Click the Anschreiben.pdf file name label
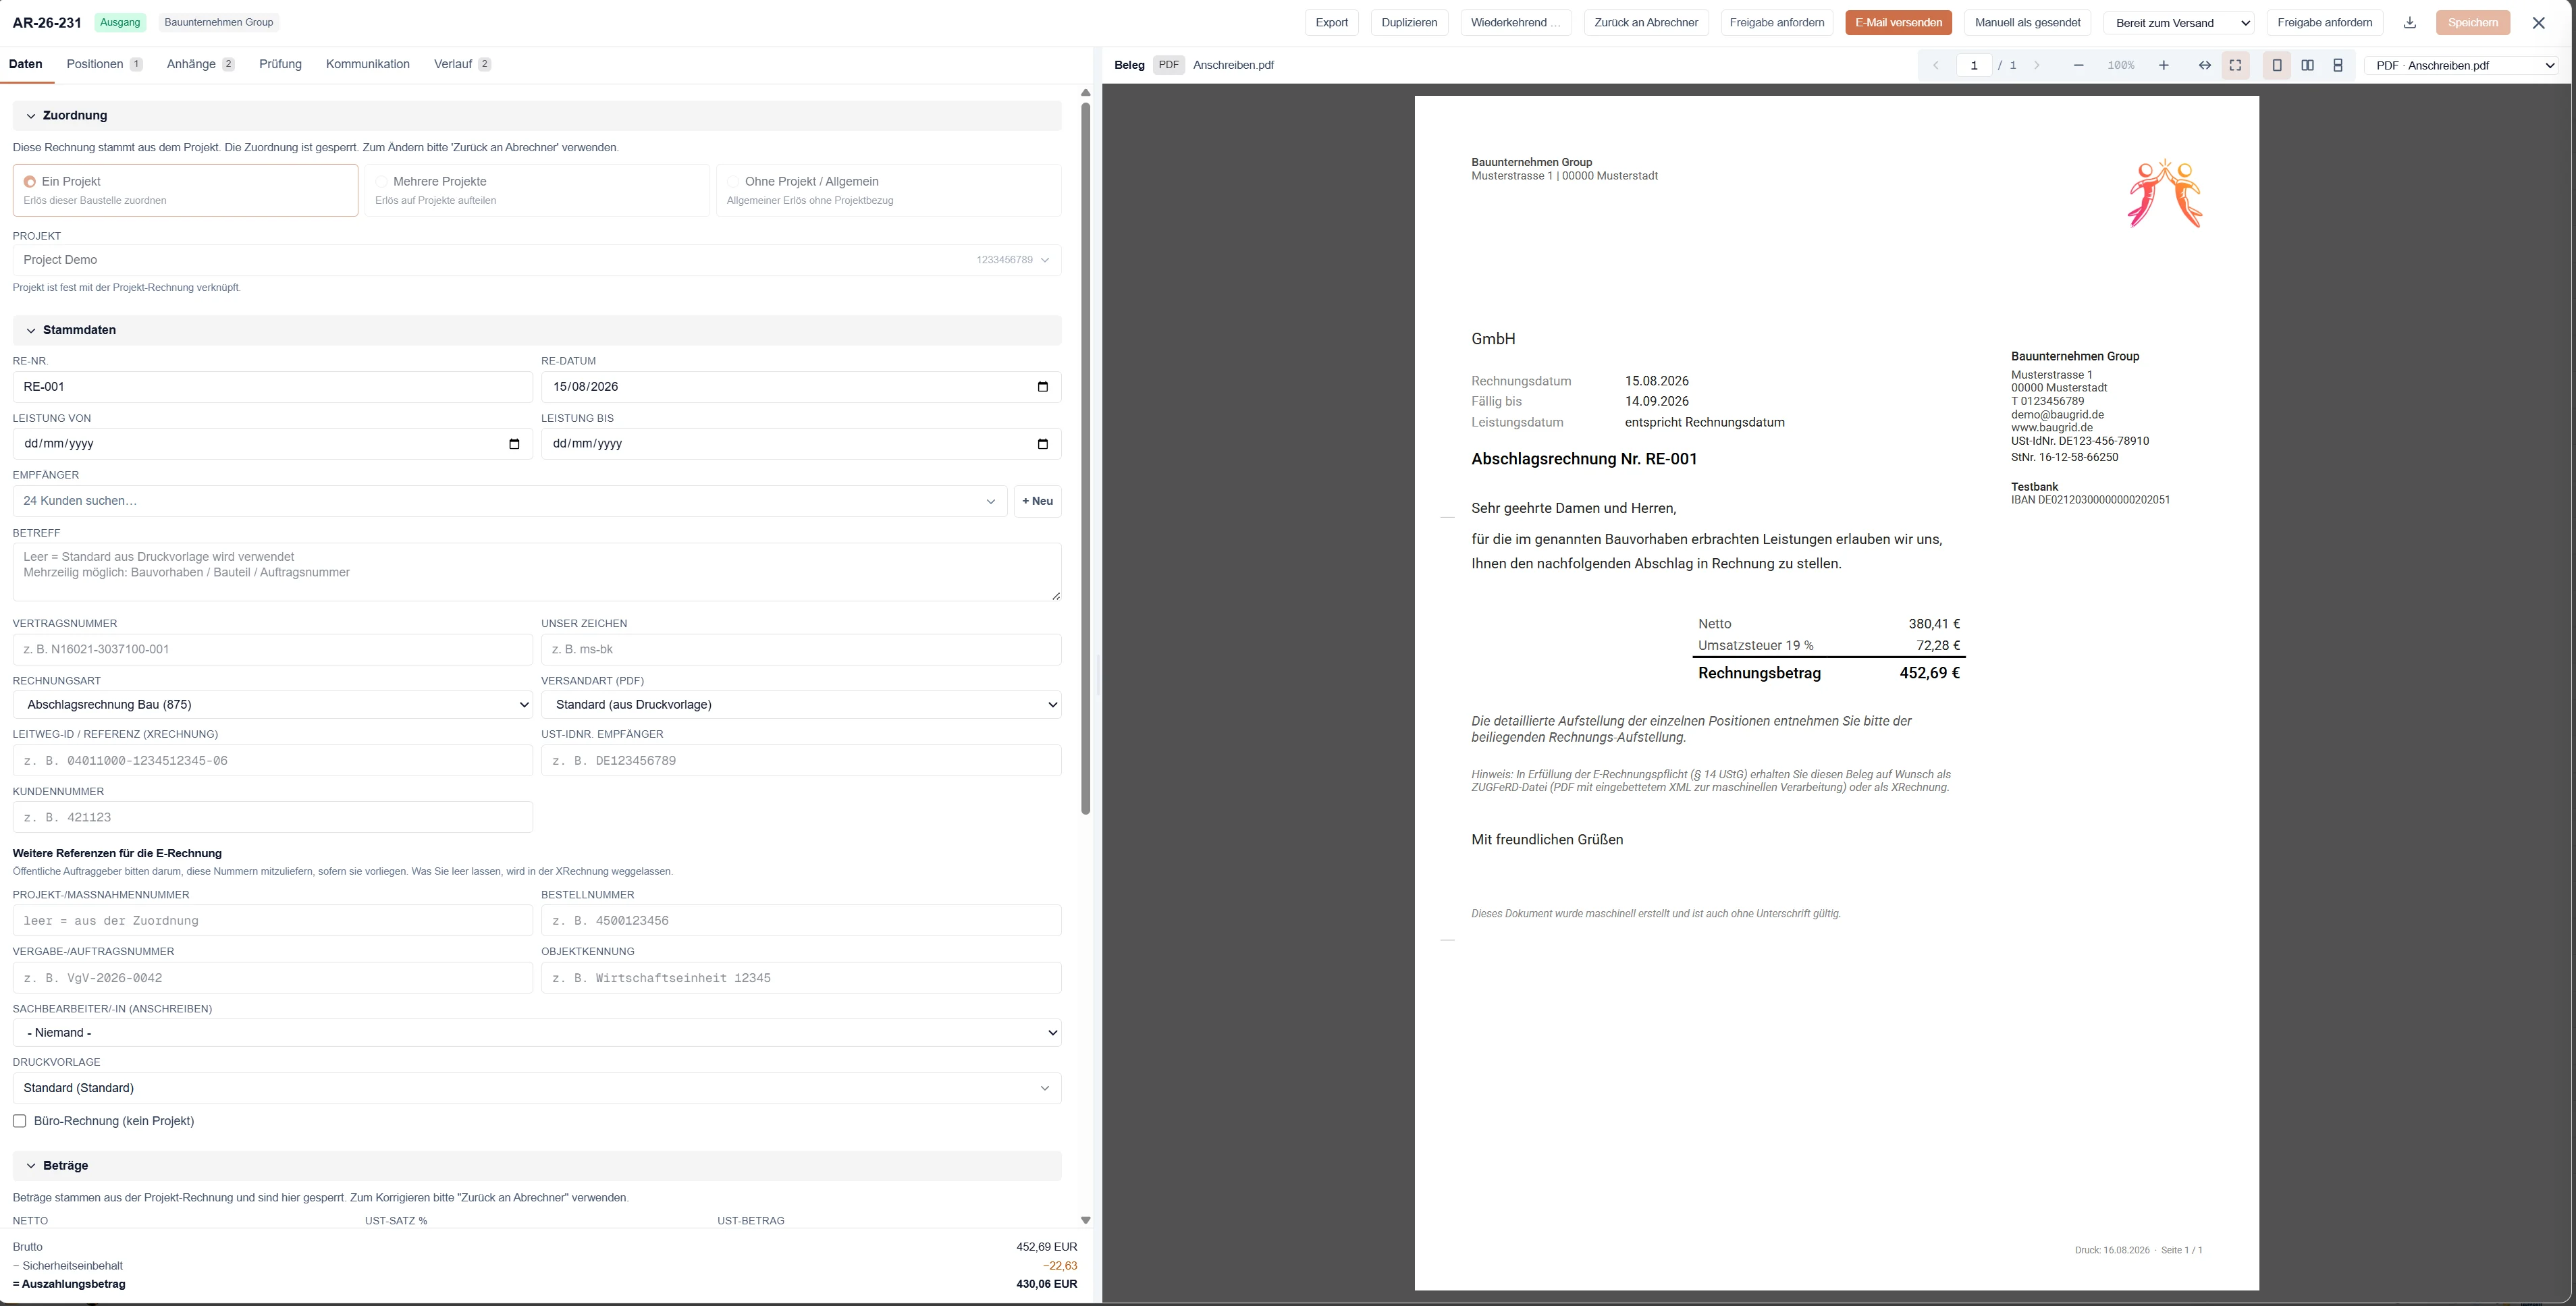Image resolution: width=2576 pixels, height=1306 pixels. 1233,65
